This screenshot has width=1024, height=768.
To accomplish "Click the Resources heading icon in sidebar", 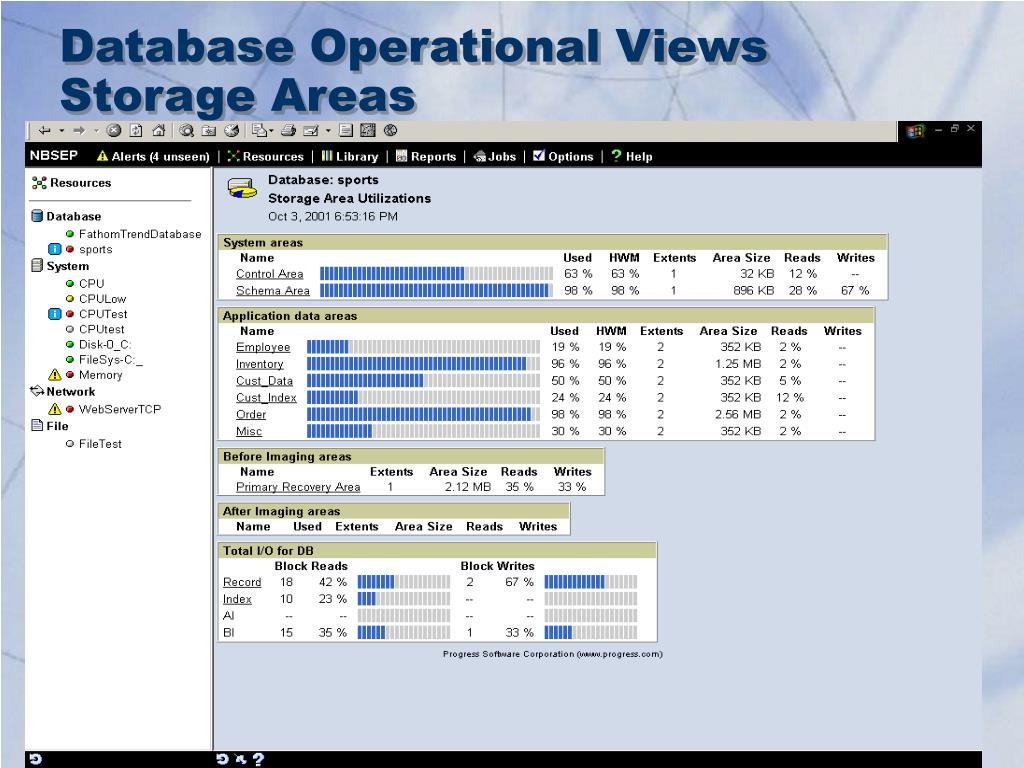I will [39, 183].
